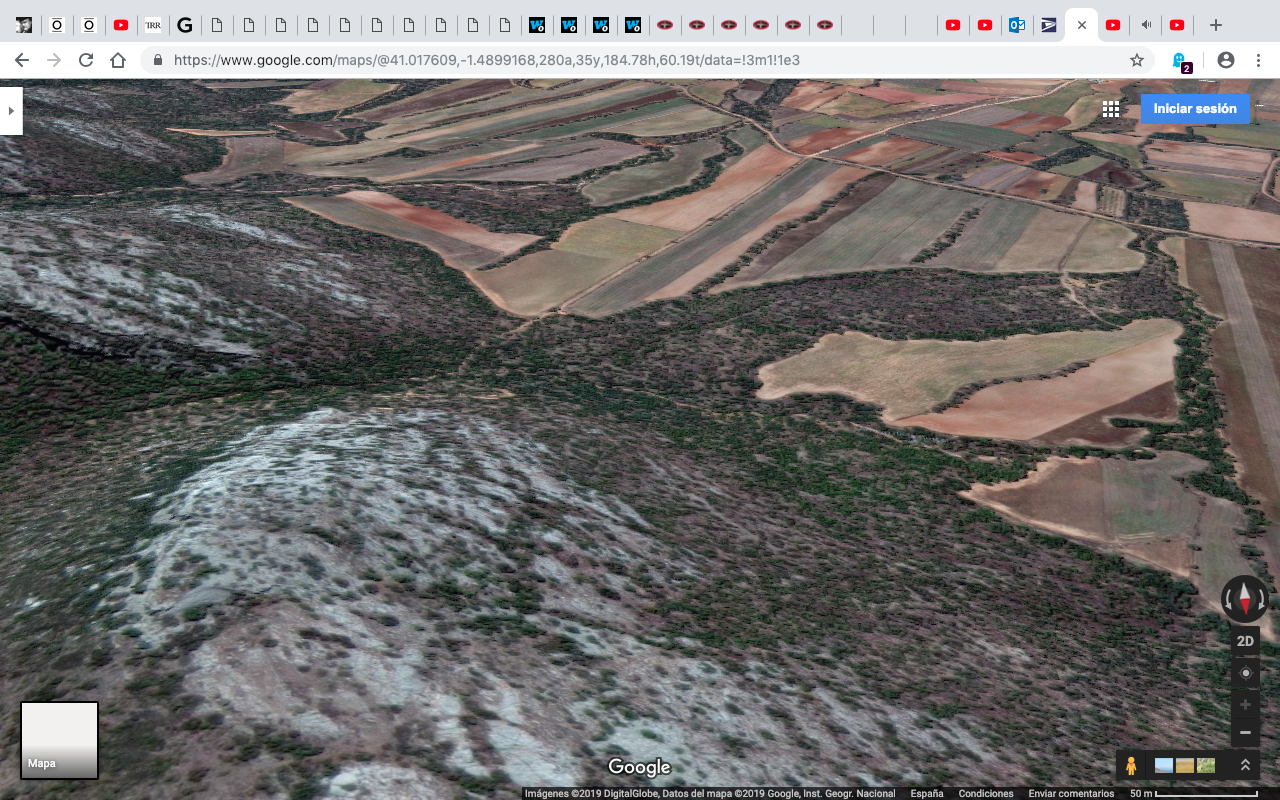Open the Chrome three-dot menu

(1259, 60)
